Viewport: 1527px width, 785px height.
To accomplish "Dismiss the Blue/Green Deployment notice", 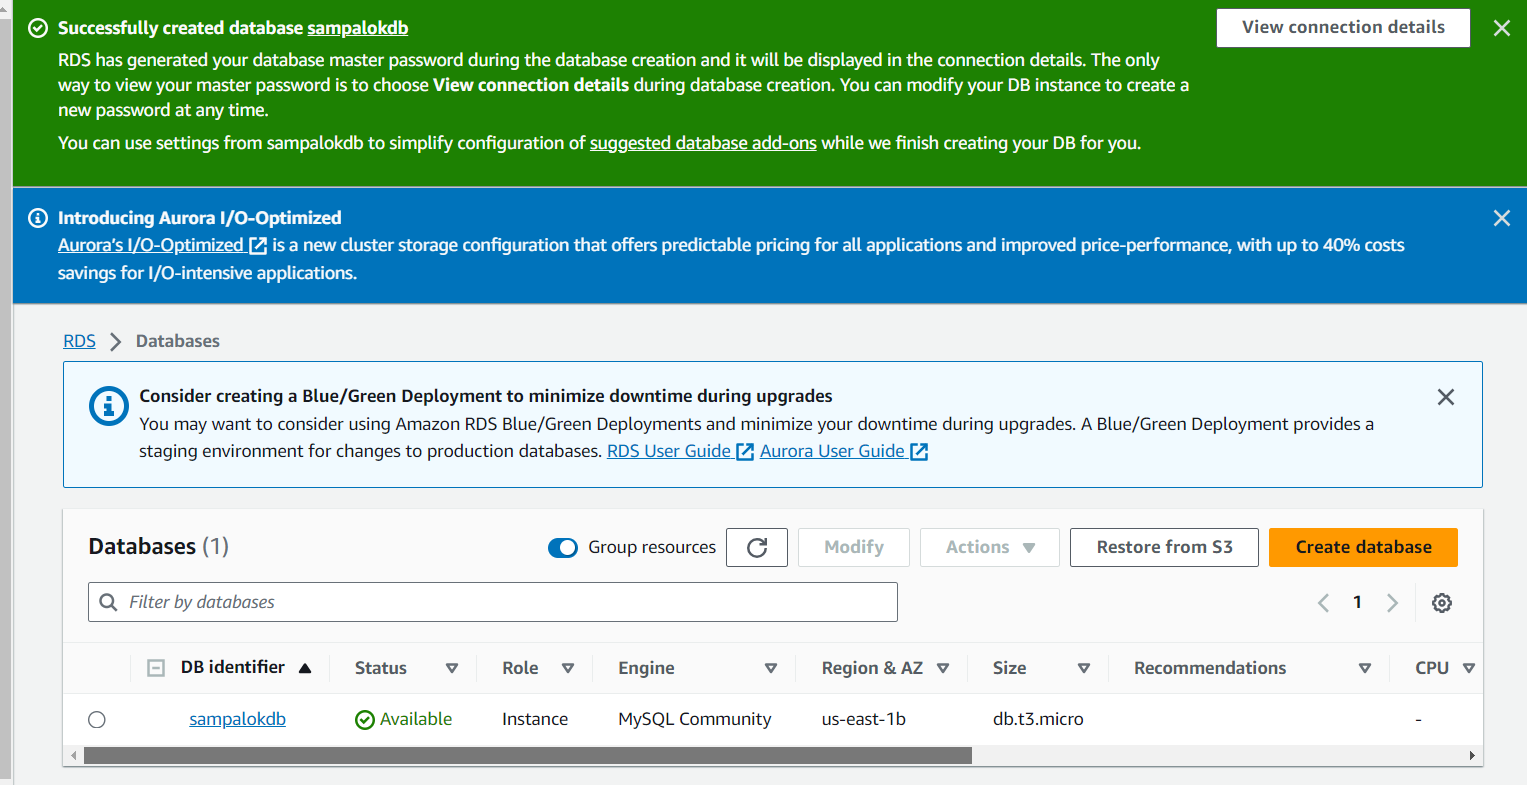I will click(1445, 397).
